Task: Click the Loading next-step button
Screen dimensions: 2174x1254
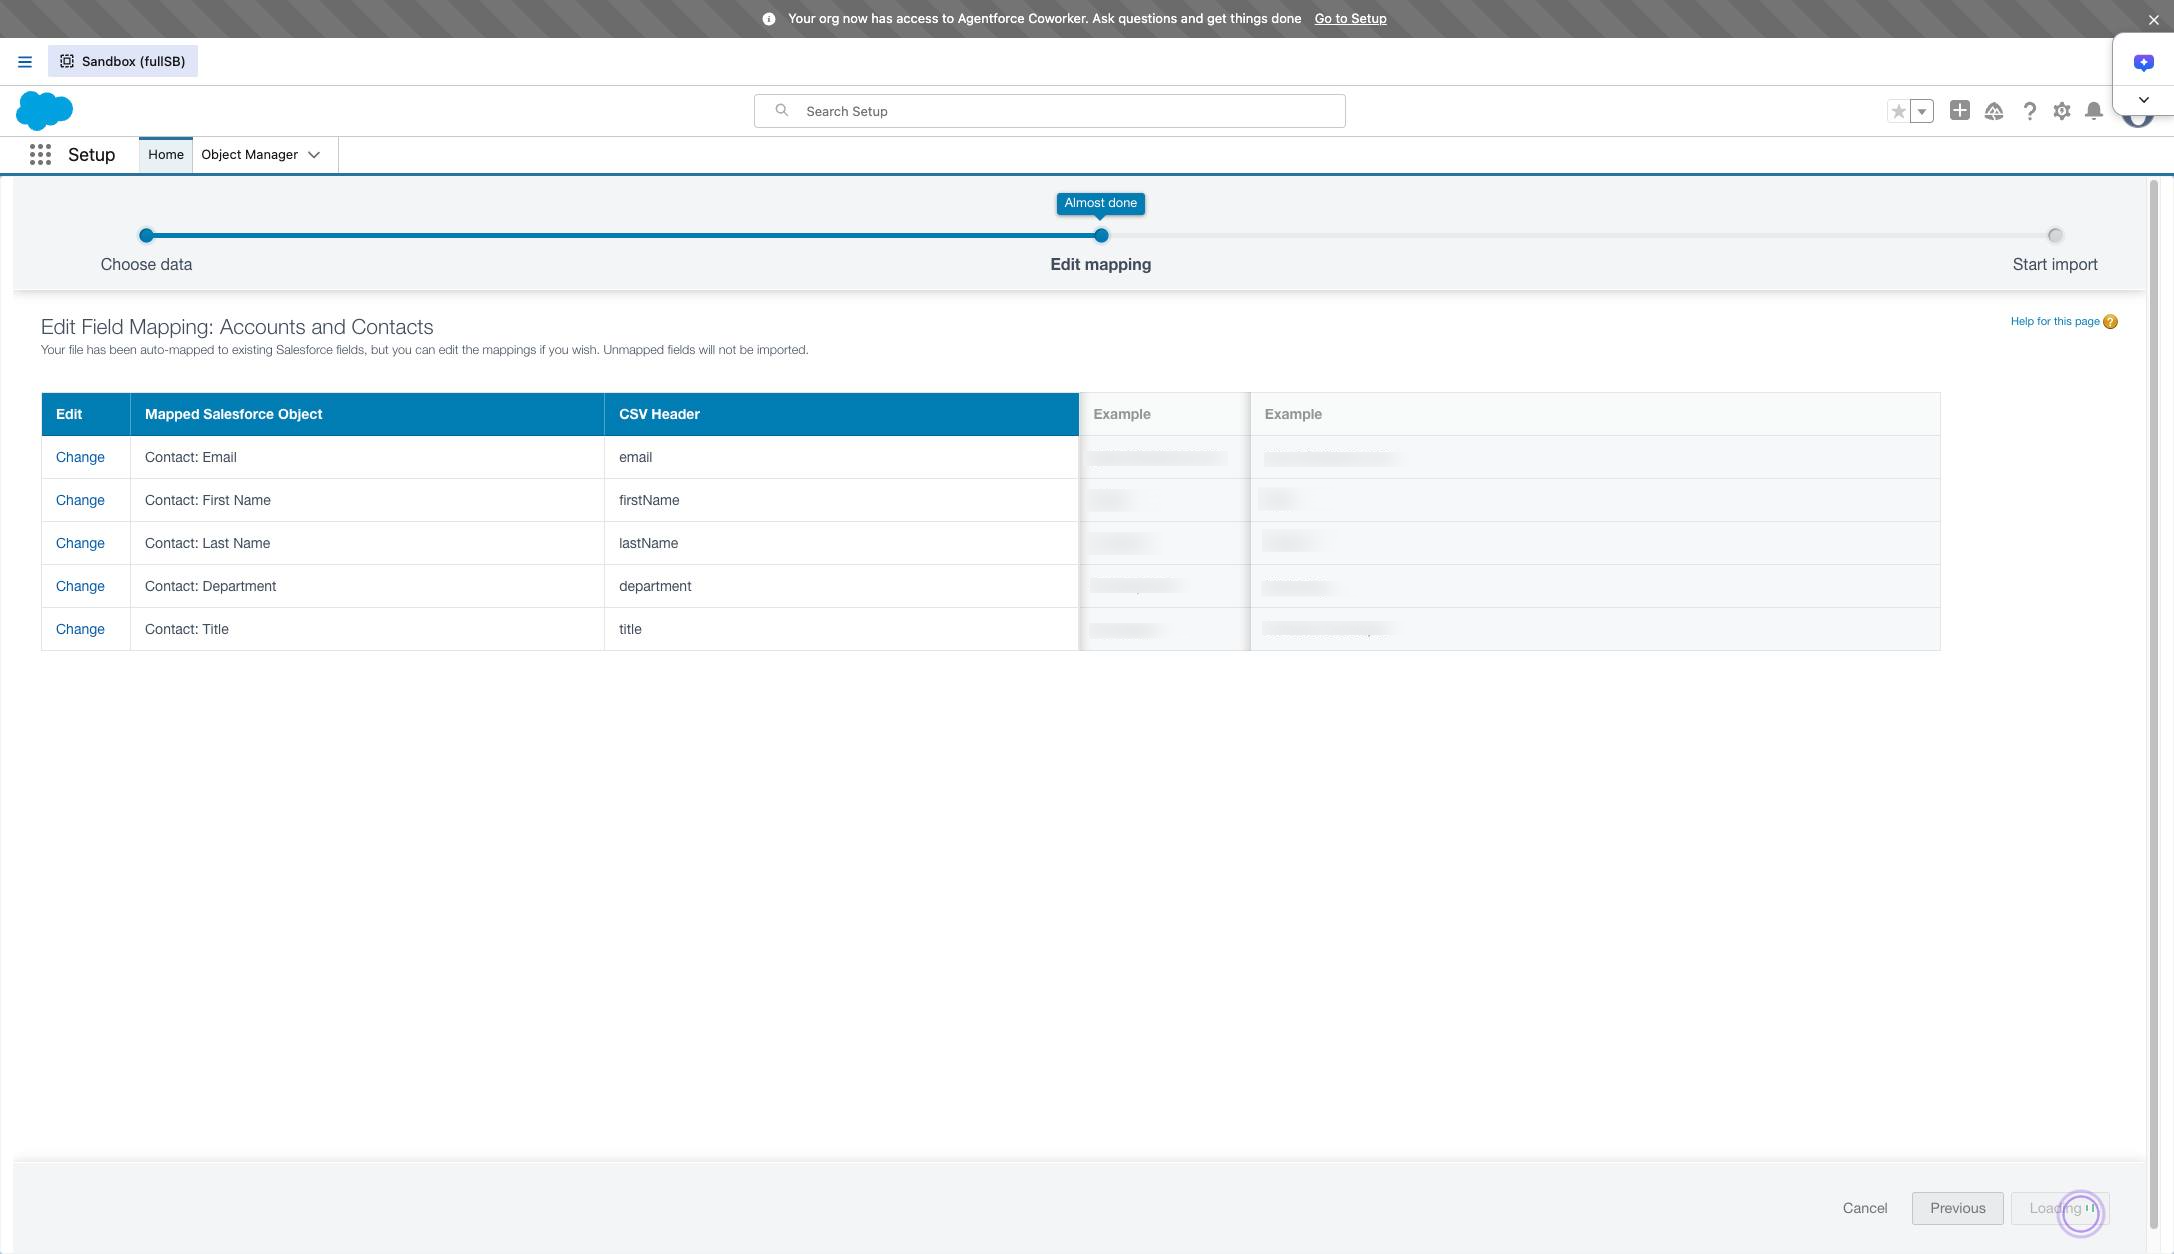Action: point(2060,1208)
